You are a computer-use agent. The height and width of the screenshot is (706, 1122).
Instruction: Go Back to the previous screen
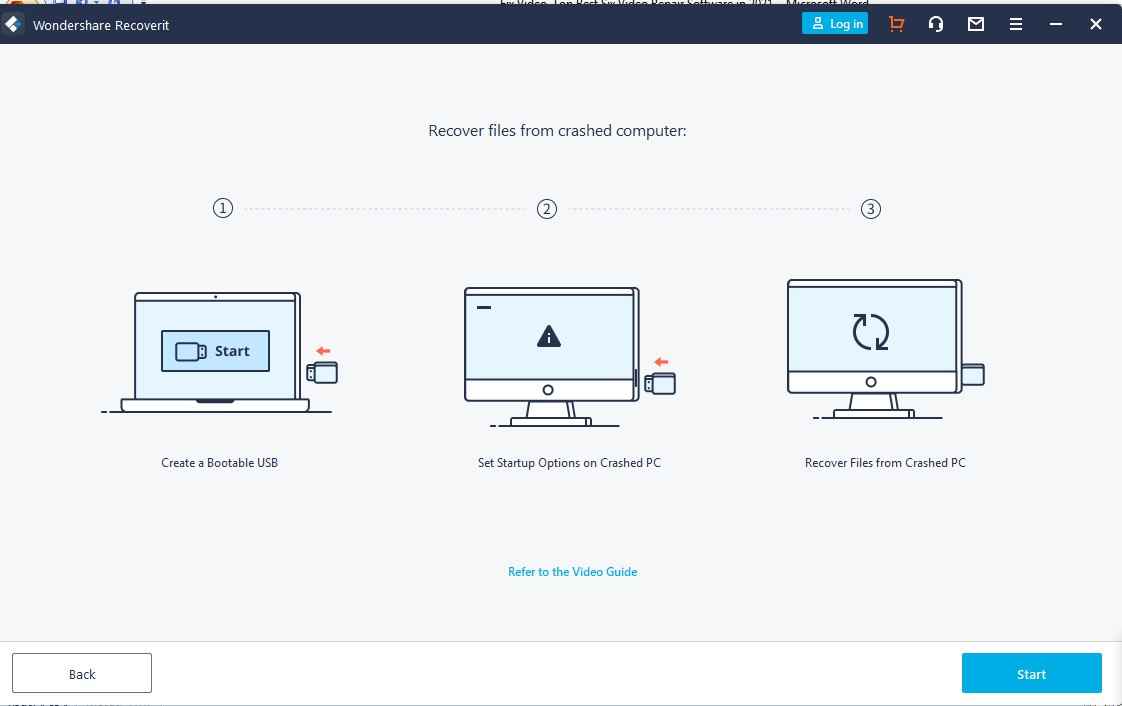(x=82, y=673)
